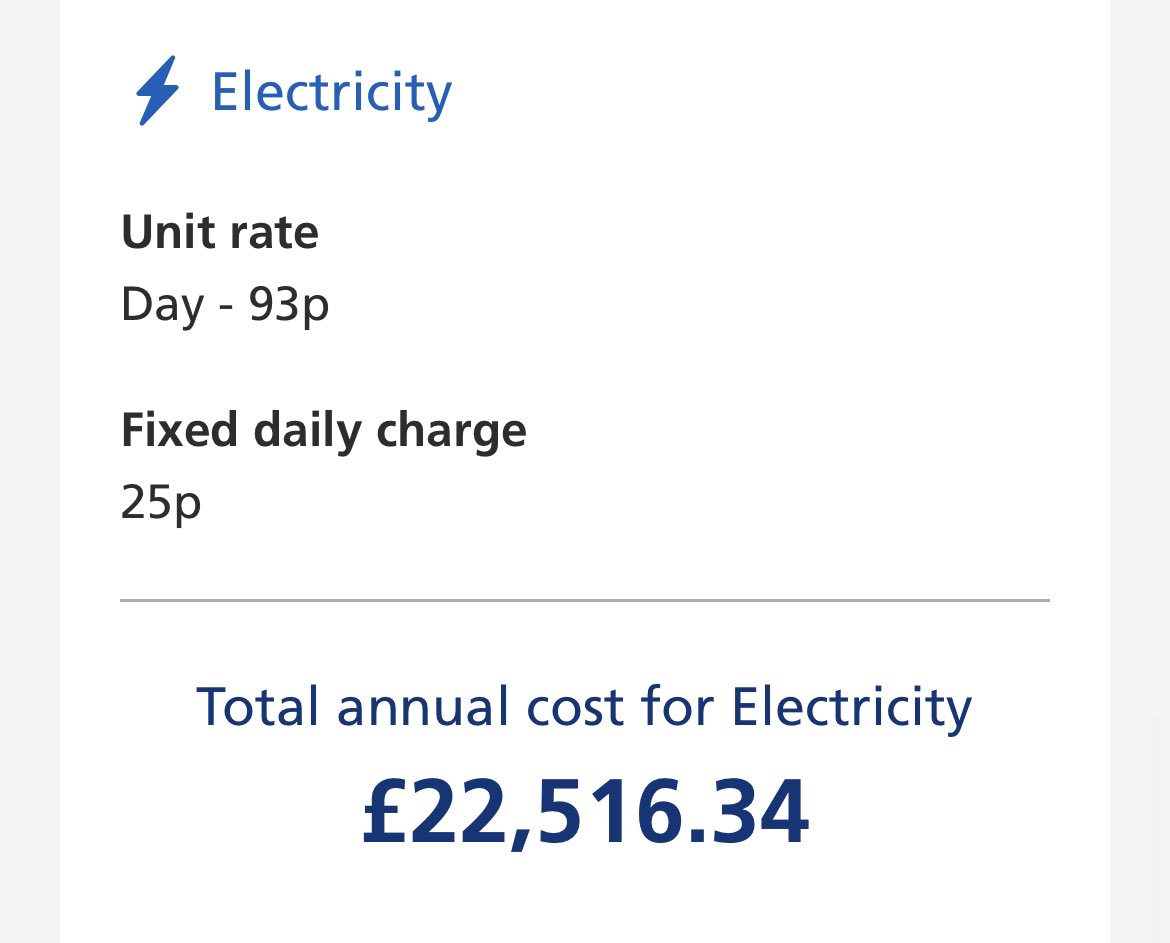This screenshot has width=1170, height=943.
Task: Click the word Electricity in total cost line
Action: click(851, 709)
